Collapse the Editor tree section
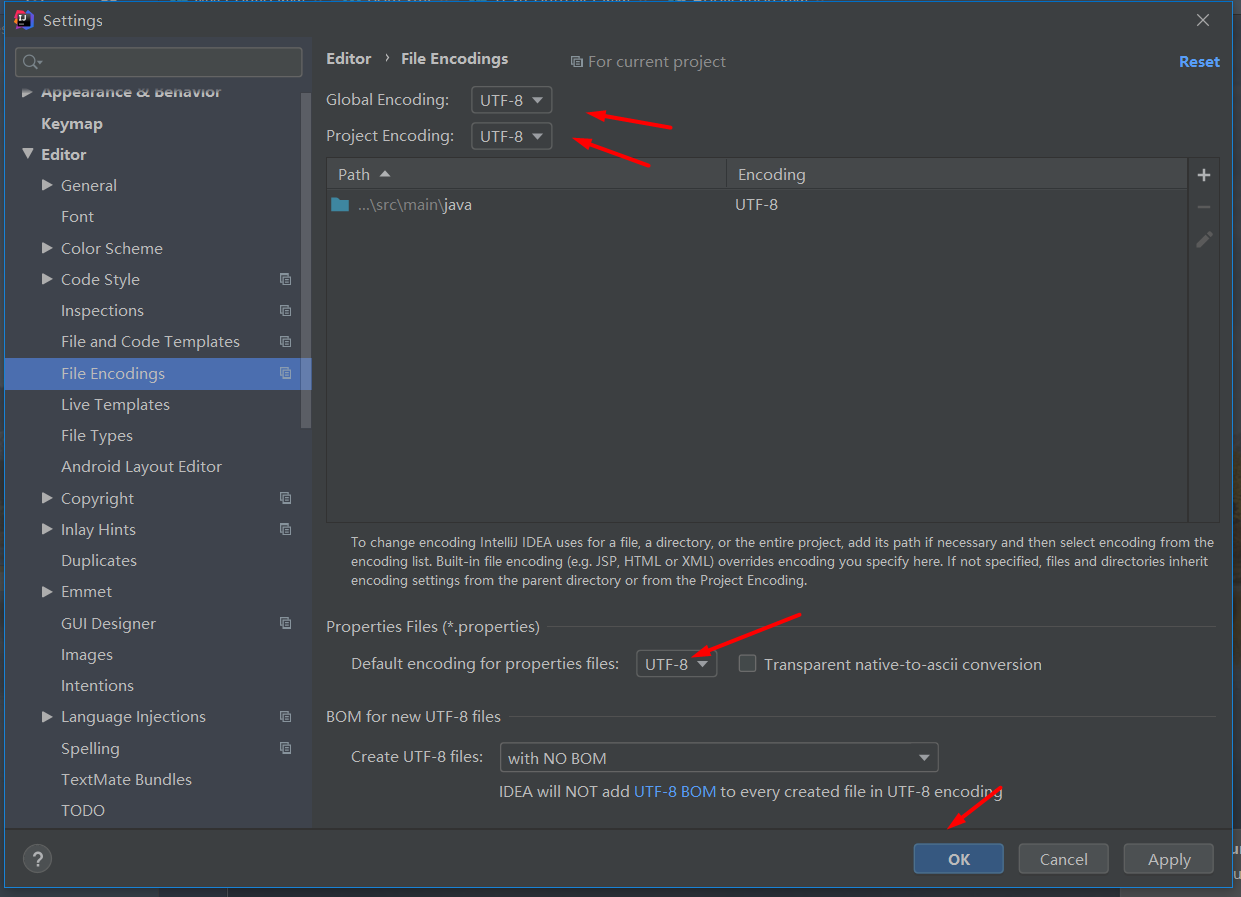1241x897 pixels. (28, 154)
